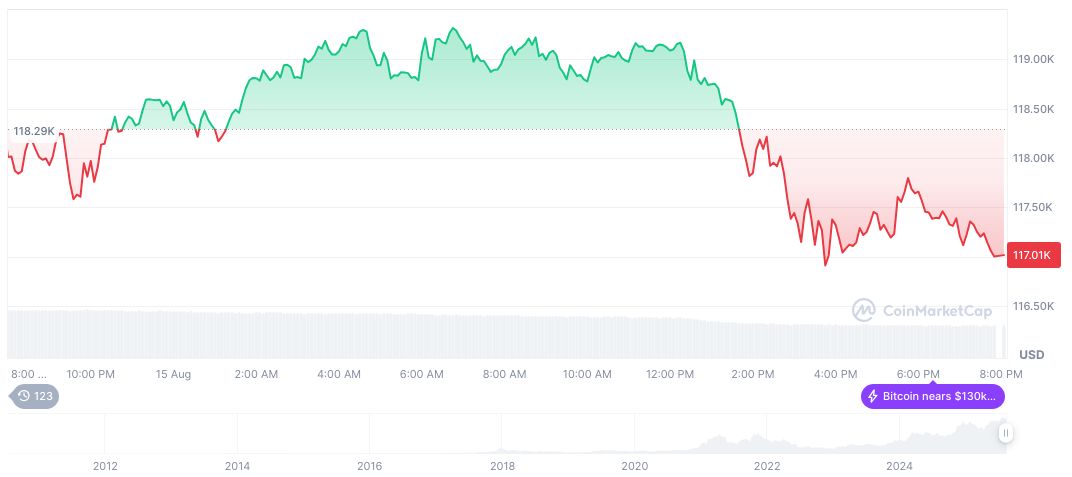Click the 2024 year marker in overview
The image size is (1072, 477).
click(x=900, y=466)
